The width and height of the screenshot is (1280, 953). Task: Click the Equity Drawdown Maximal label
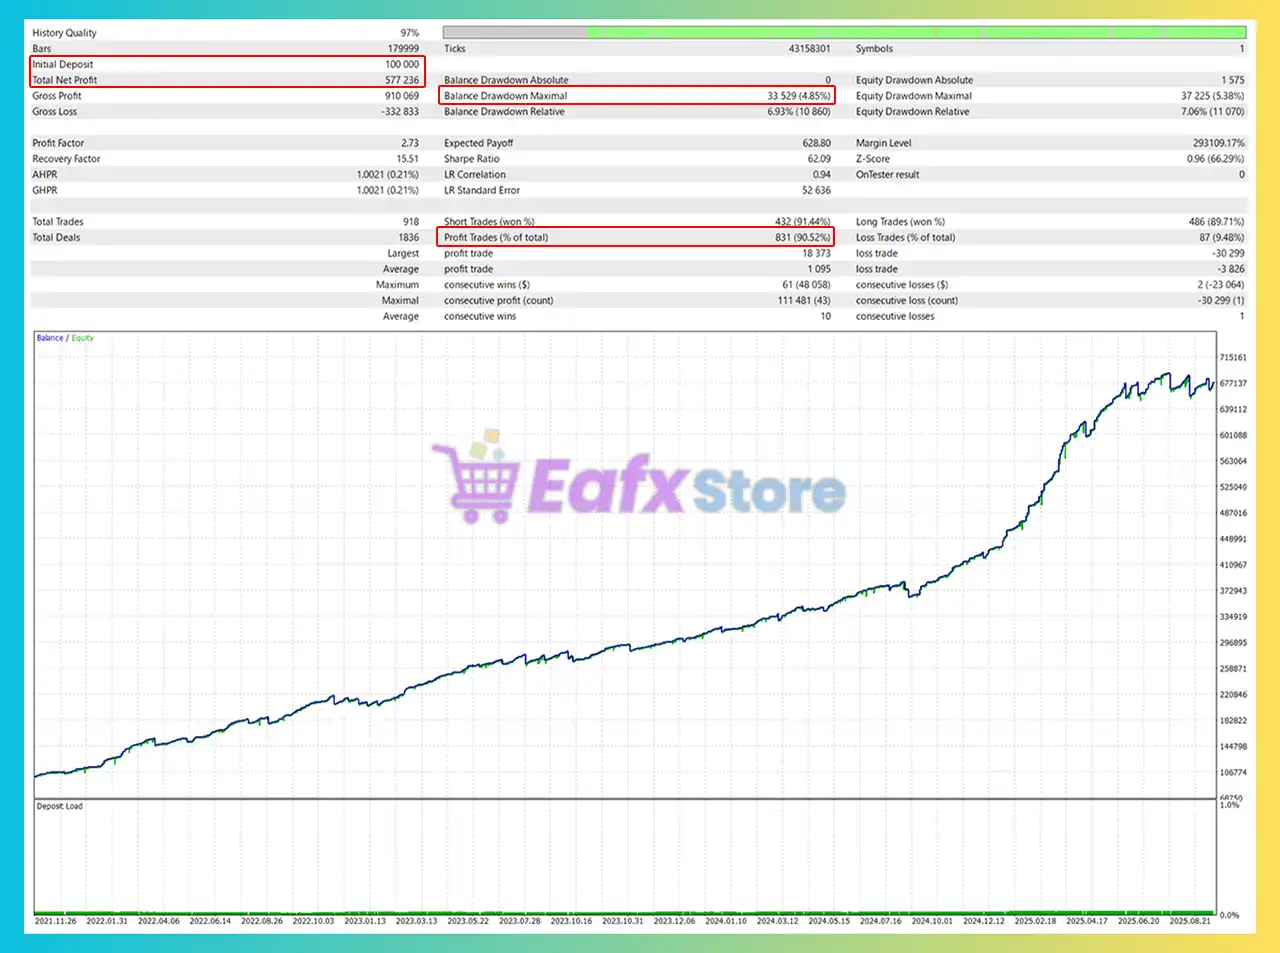[913, 96]
